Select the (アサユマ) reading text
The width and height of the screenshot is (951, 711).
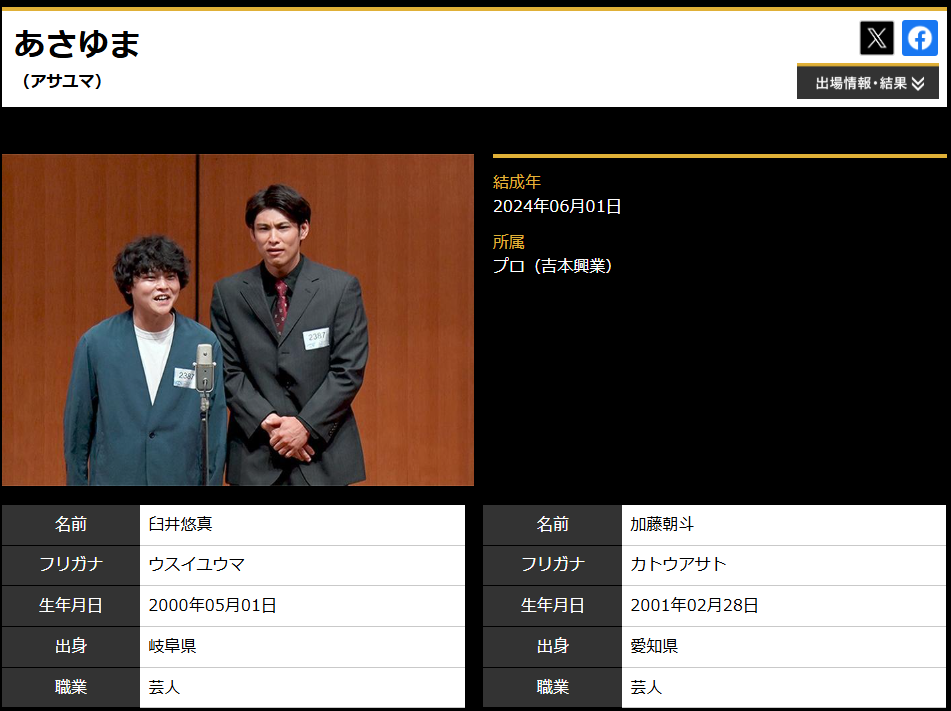point(62,81)
